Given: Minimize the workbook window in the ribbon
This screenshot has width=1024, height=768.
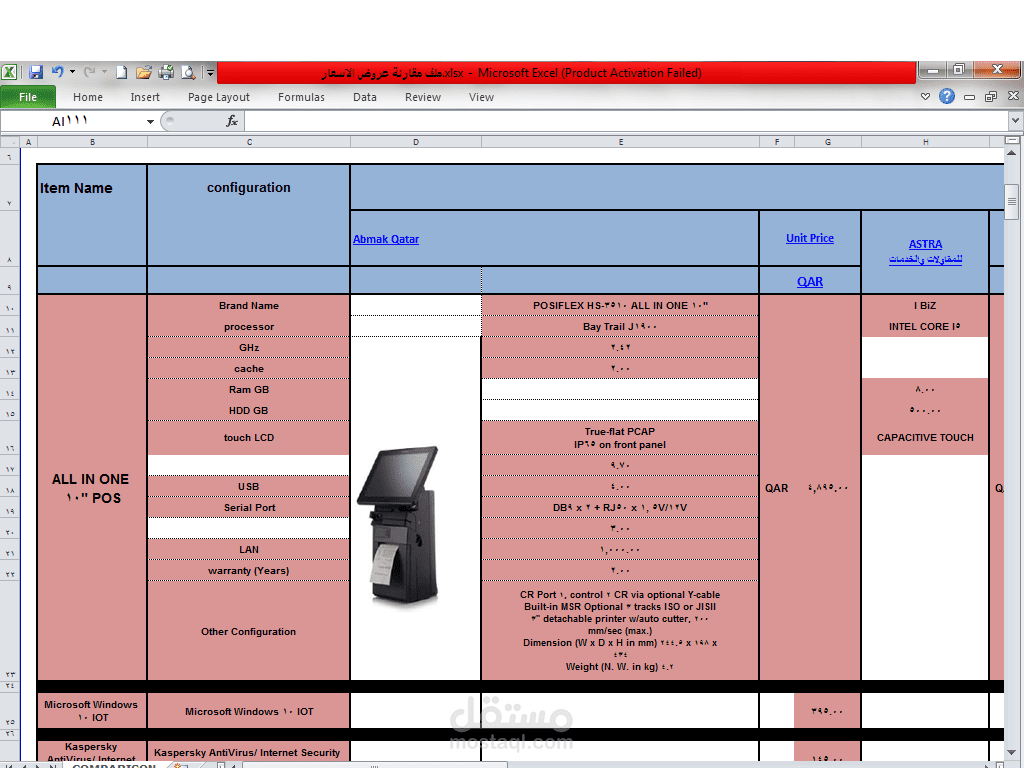Looking at the screenshot, I should [x=970, y=97].
